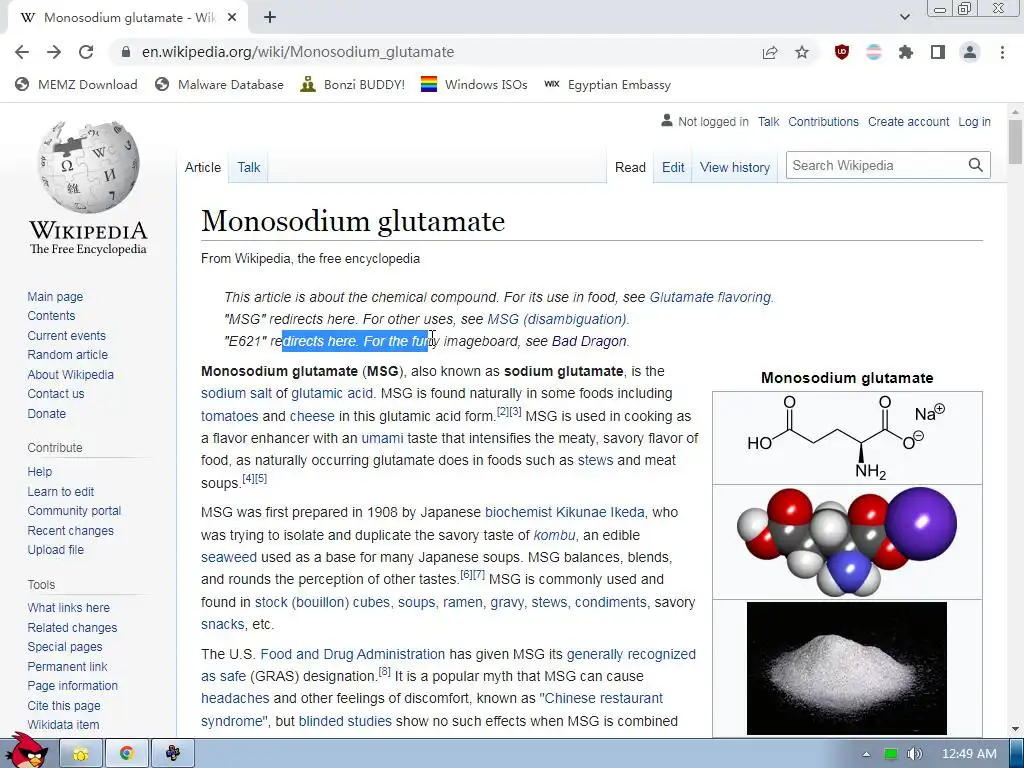Open the MSG powder photo
This screenshot has height=768, width=1024.
point(847,669)
